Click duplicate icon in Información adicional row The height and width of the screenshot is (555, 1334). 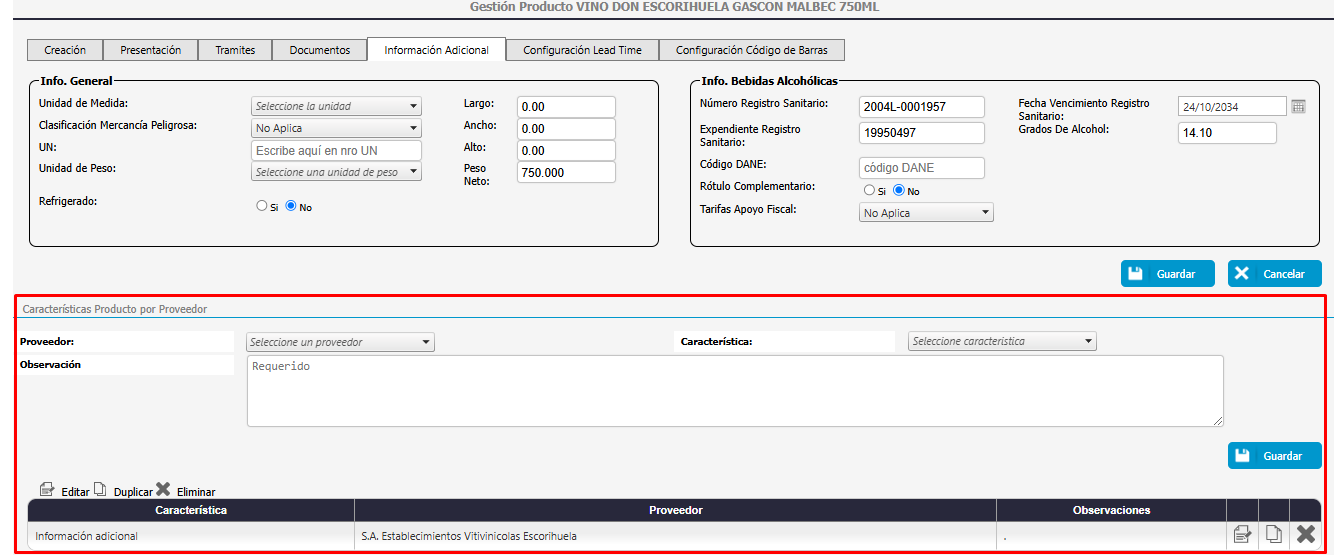[x=1274, y=535]
